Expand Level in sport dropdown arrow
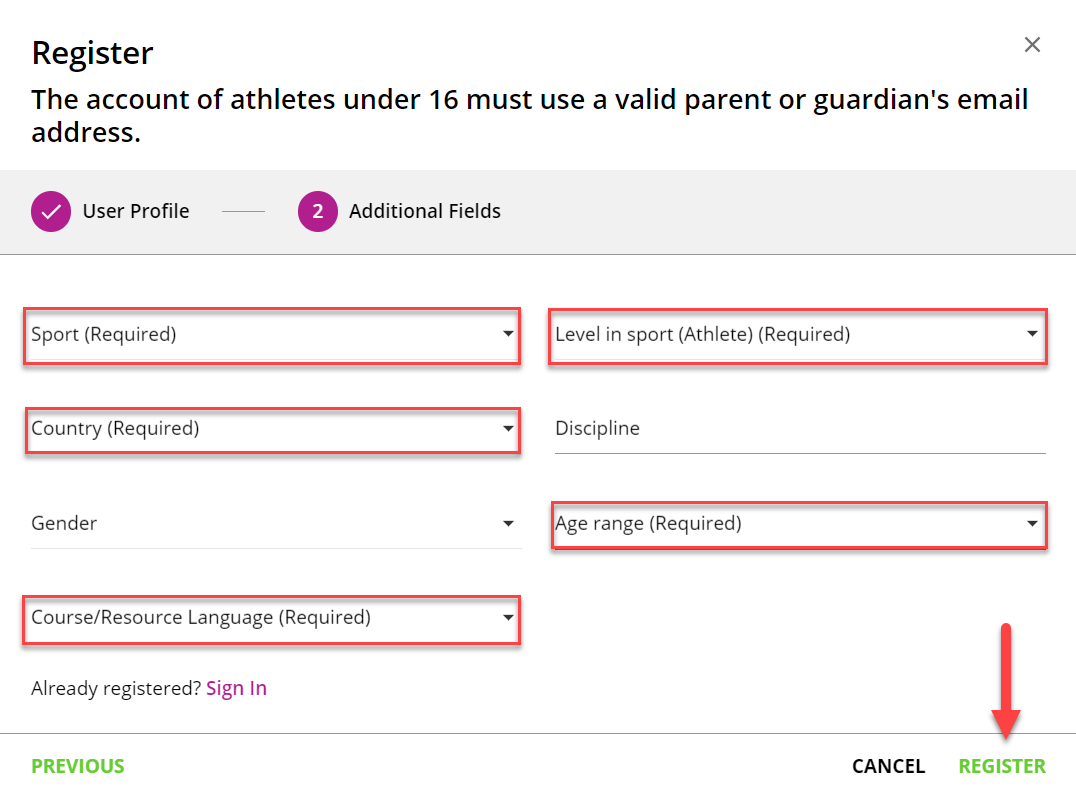1076x797 pixels. coord(1032,334)
